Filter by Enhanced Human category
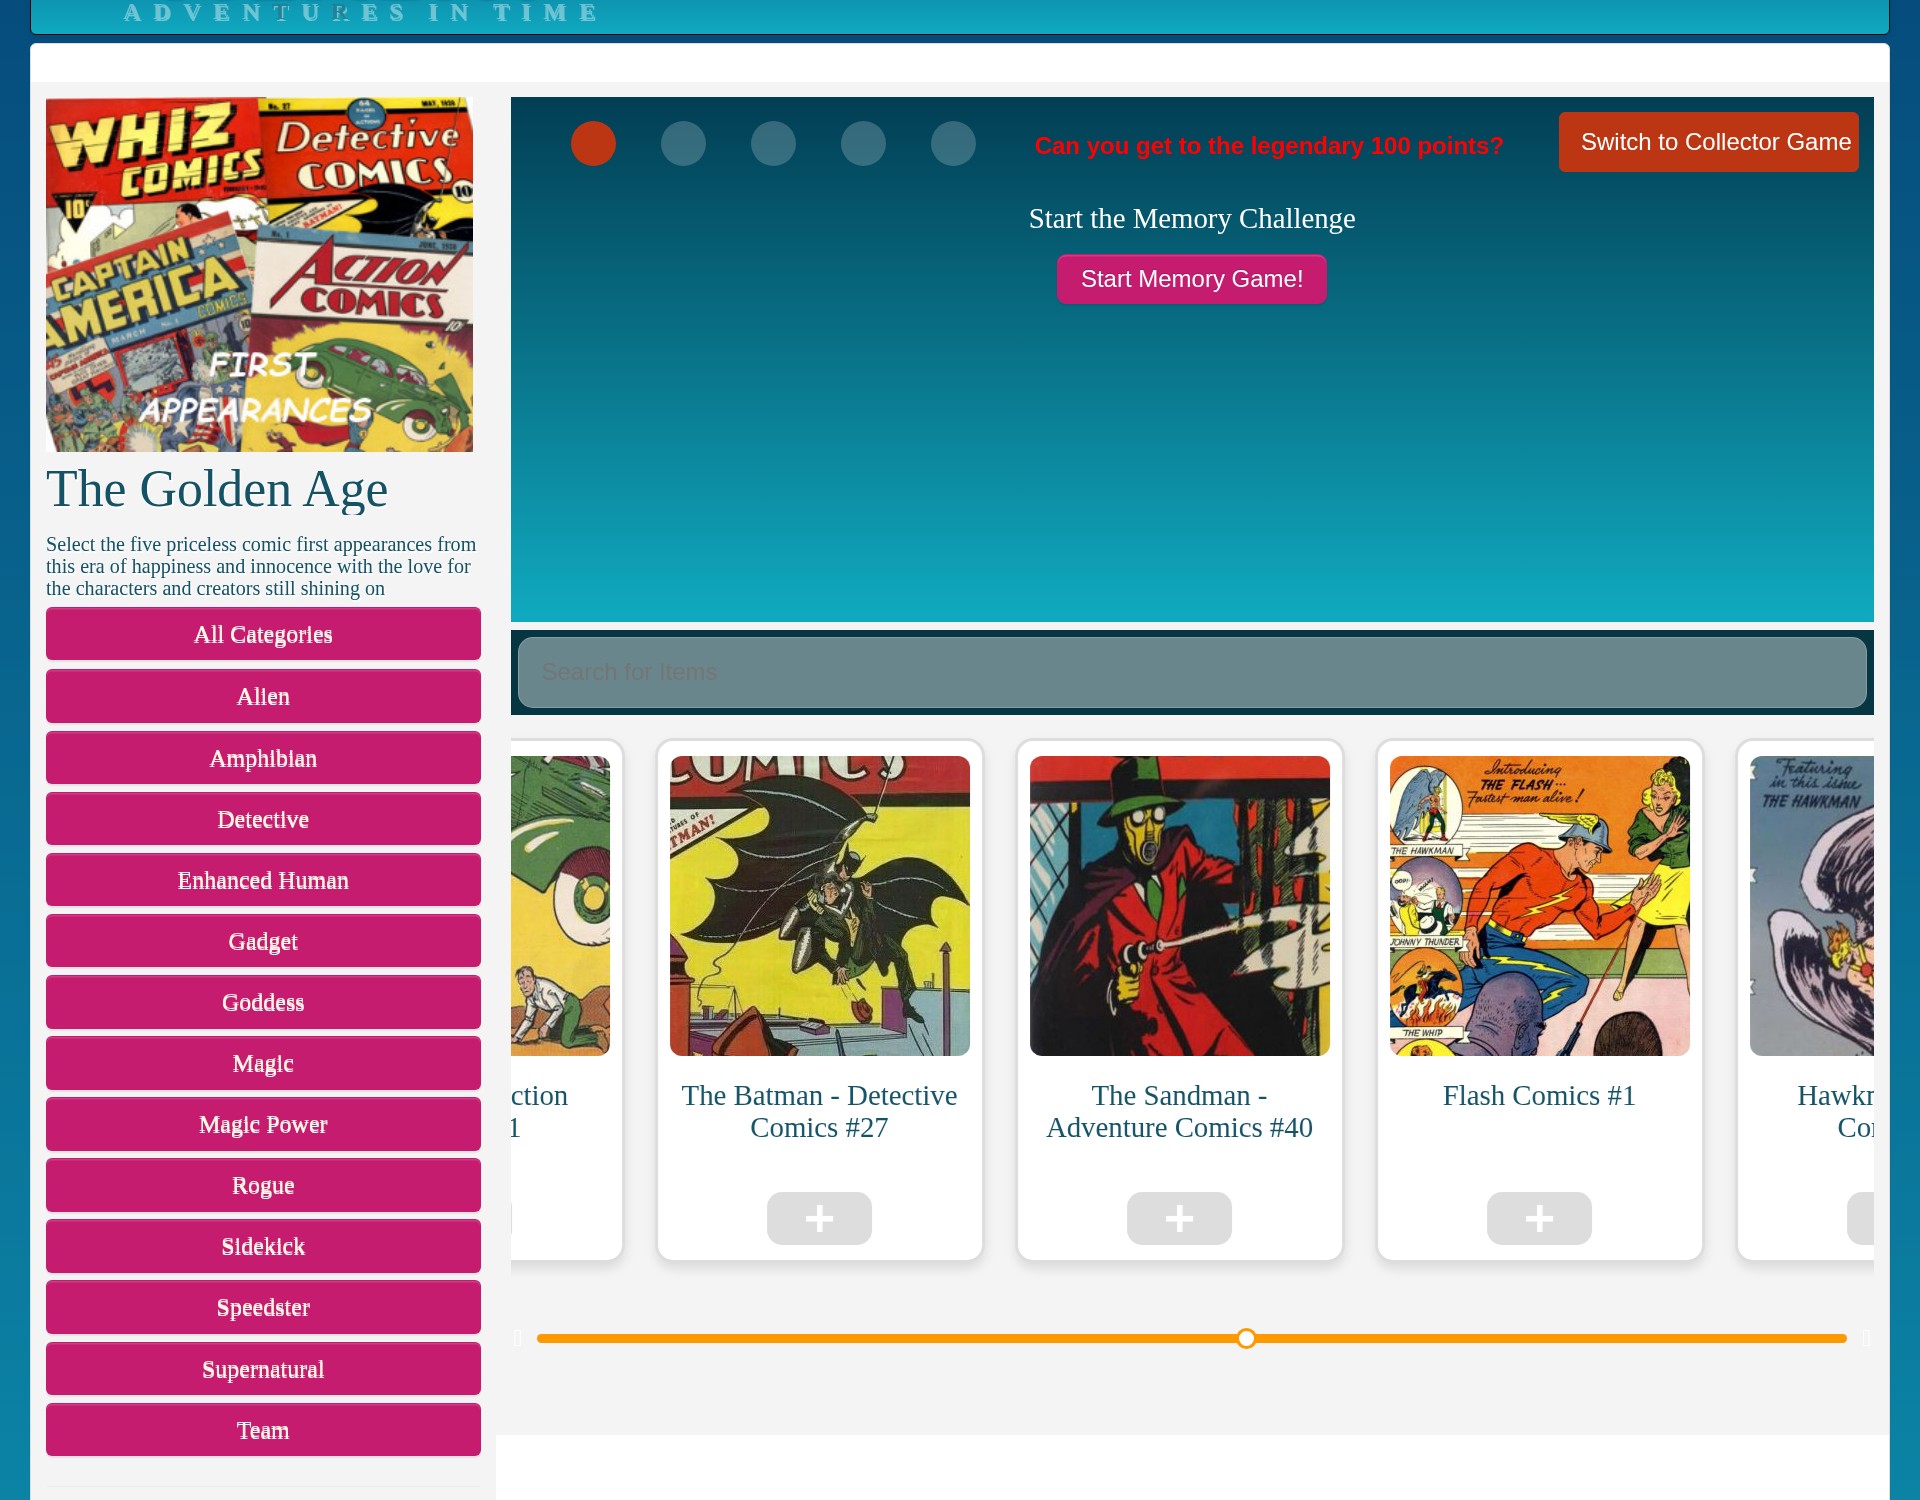1920x1500 pixels. [263, 880]
